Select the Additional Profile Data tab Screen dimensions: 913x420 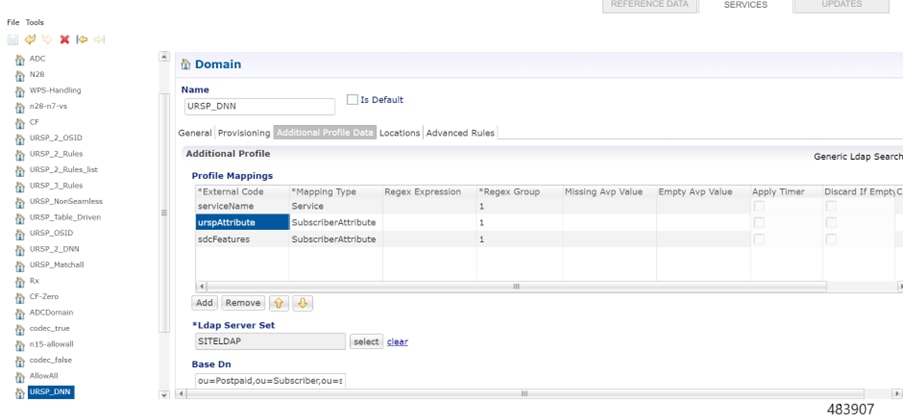[325, 133]
